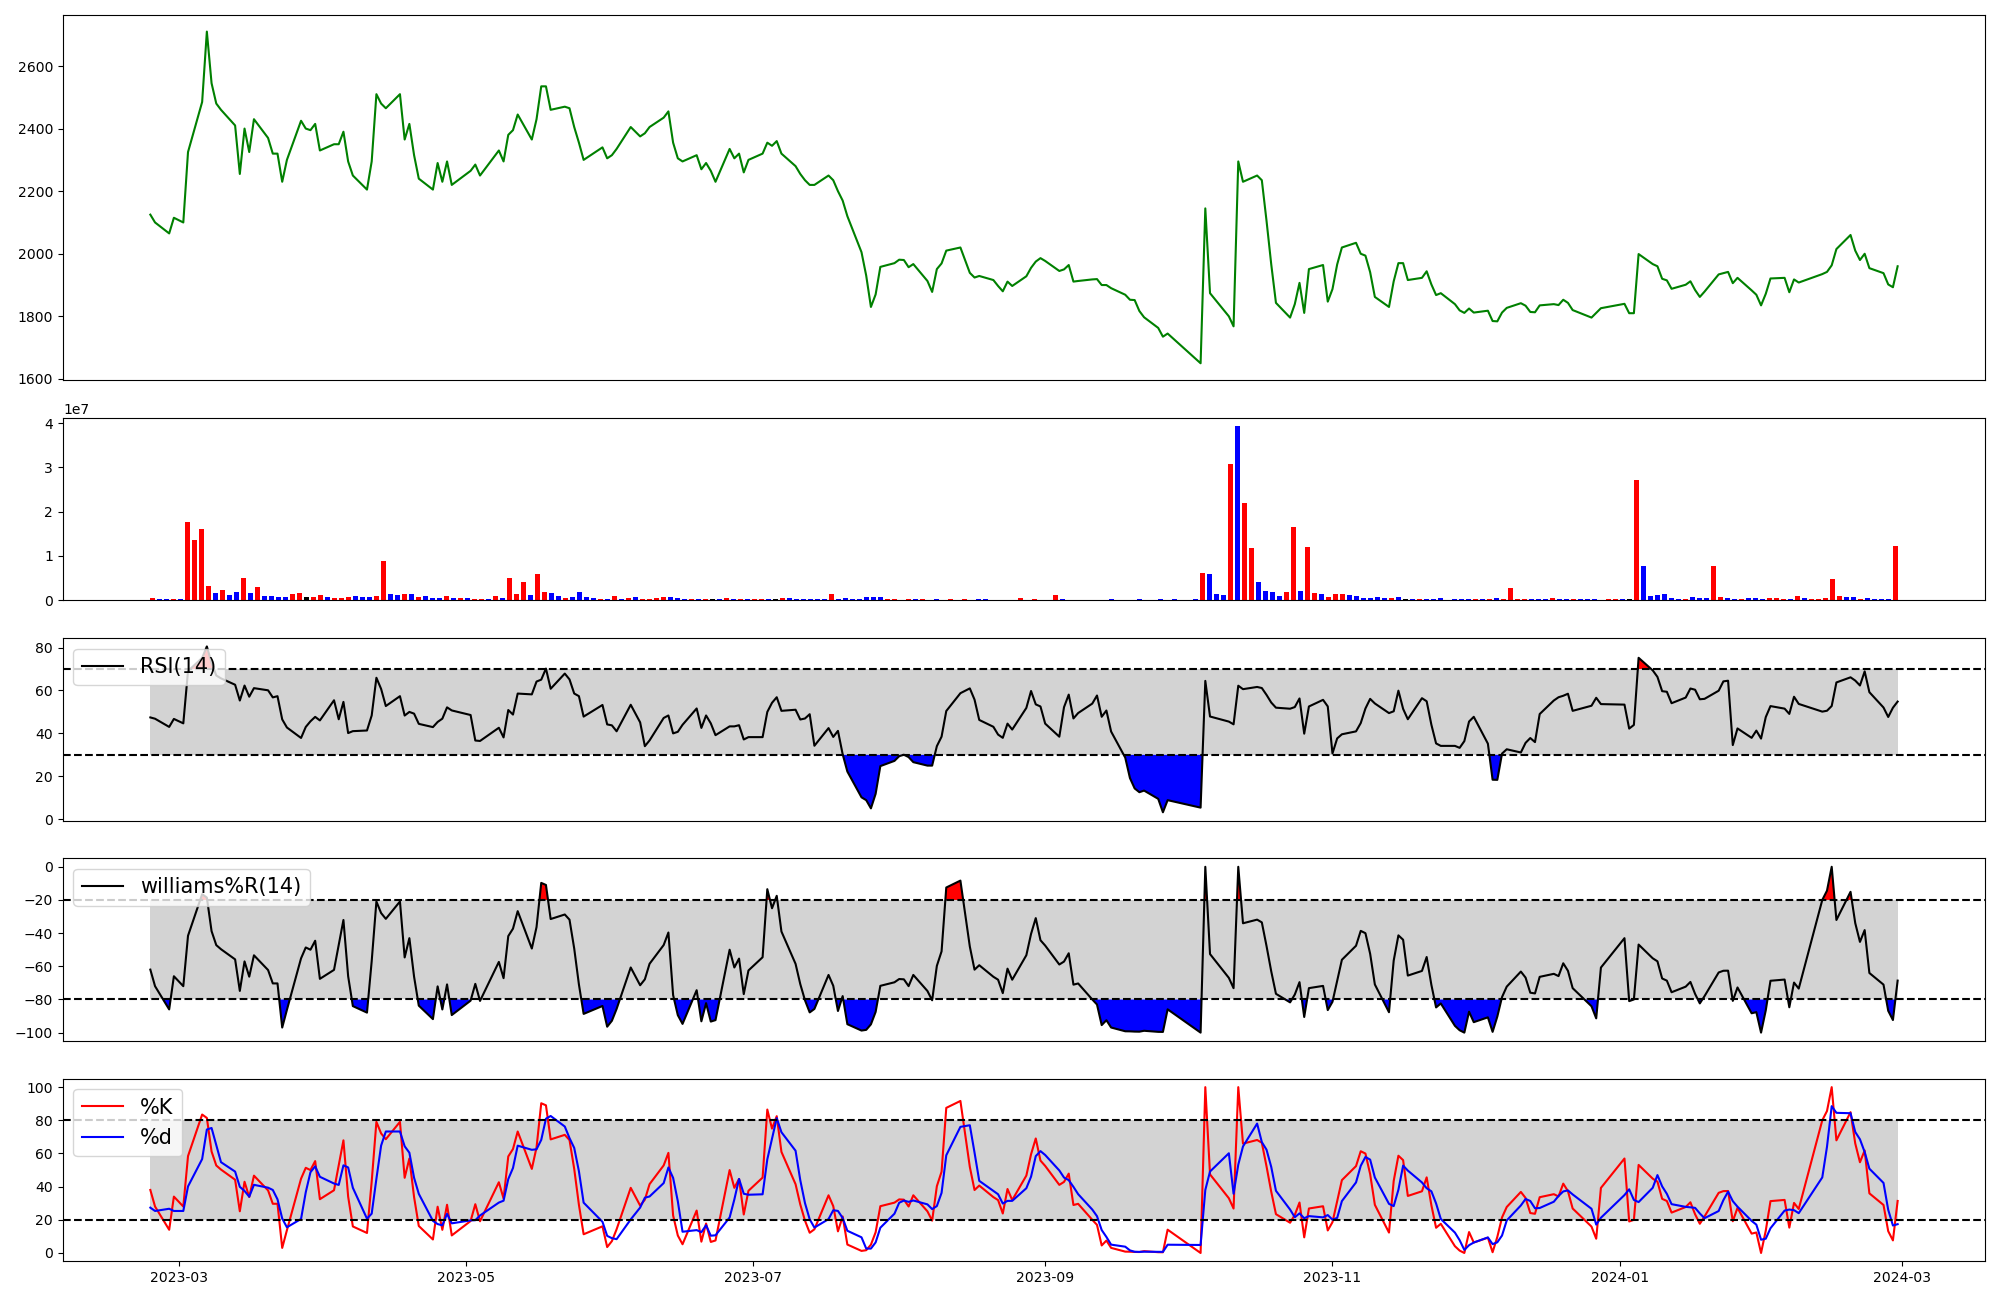This screenshot has width=2000, height=1300.
Task: Click the 2023-03 date tick label
Action: [x=178, y=1277]
